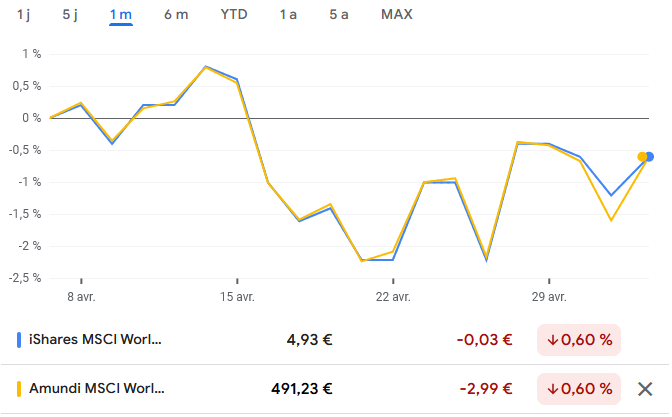Click the blue endpoint dot on chart

650,156
